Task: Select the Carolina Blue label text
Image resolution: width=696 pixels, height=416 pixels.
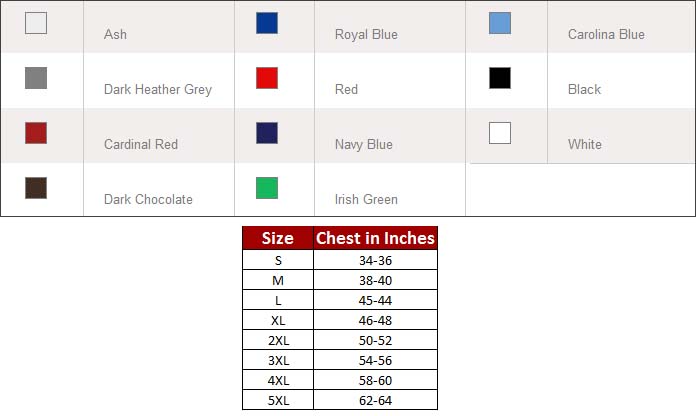Action: point(606,35)
